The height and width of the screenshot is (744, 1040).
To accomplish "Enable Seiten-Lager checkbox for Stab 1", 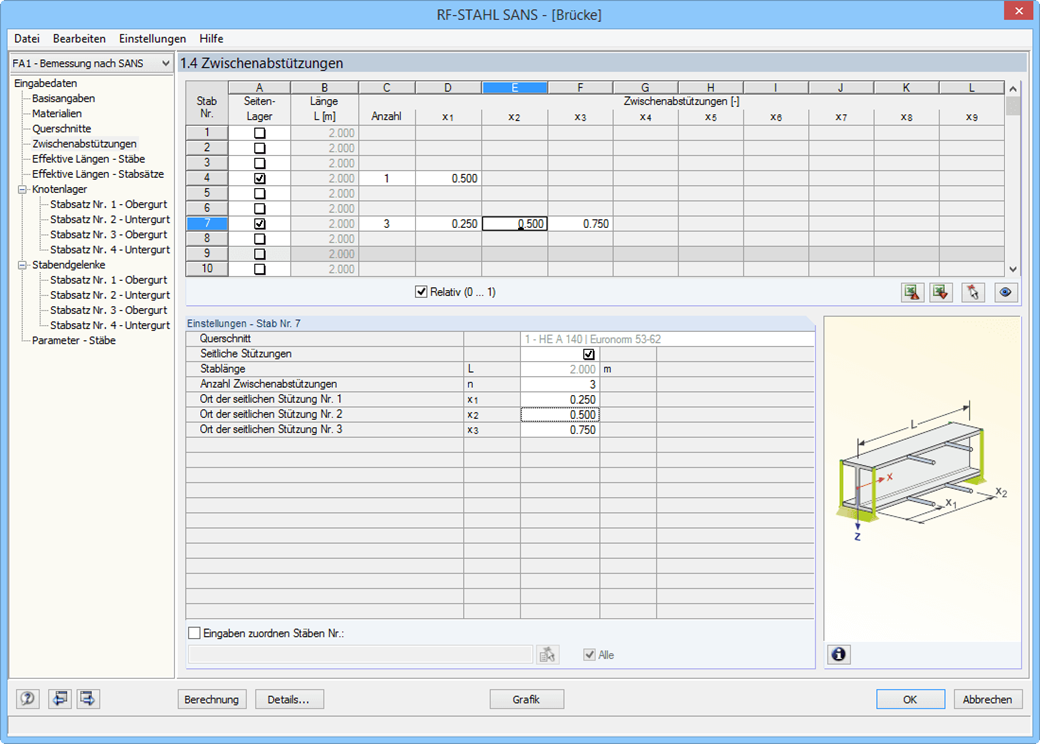I will [x=260, y=133].
